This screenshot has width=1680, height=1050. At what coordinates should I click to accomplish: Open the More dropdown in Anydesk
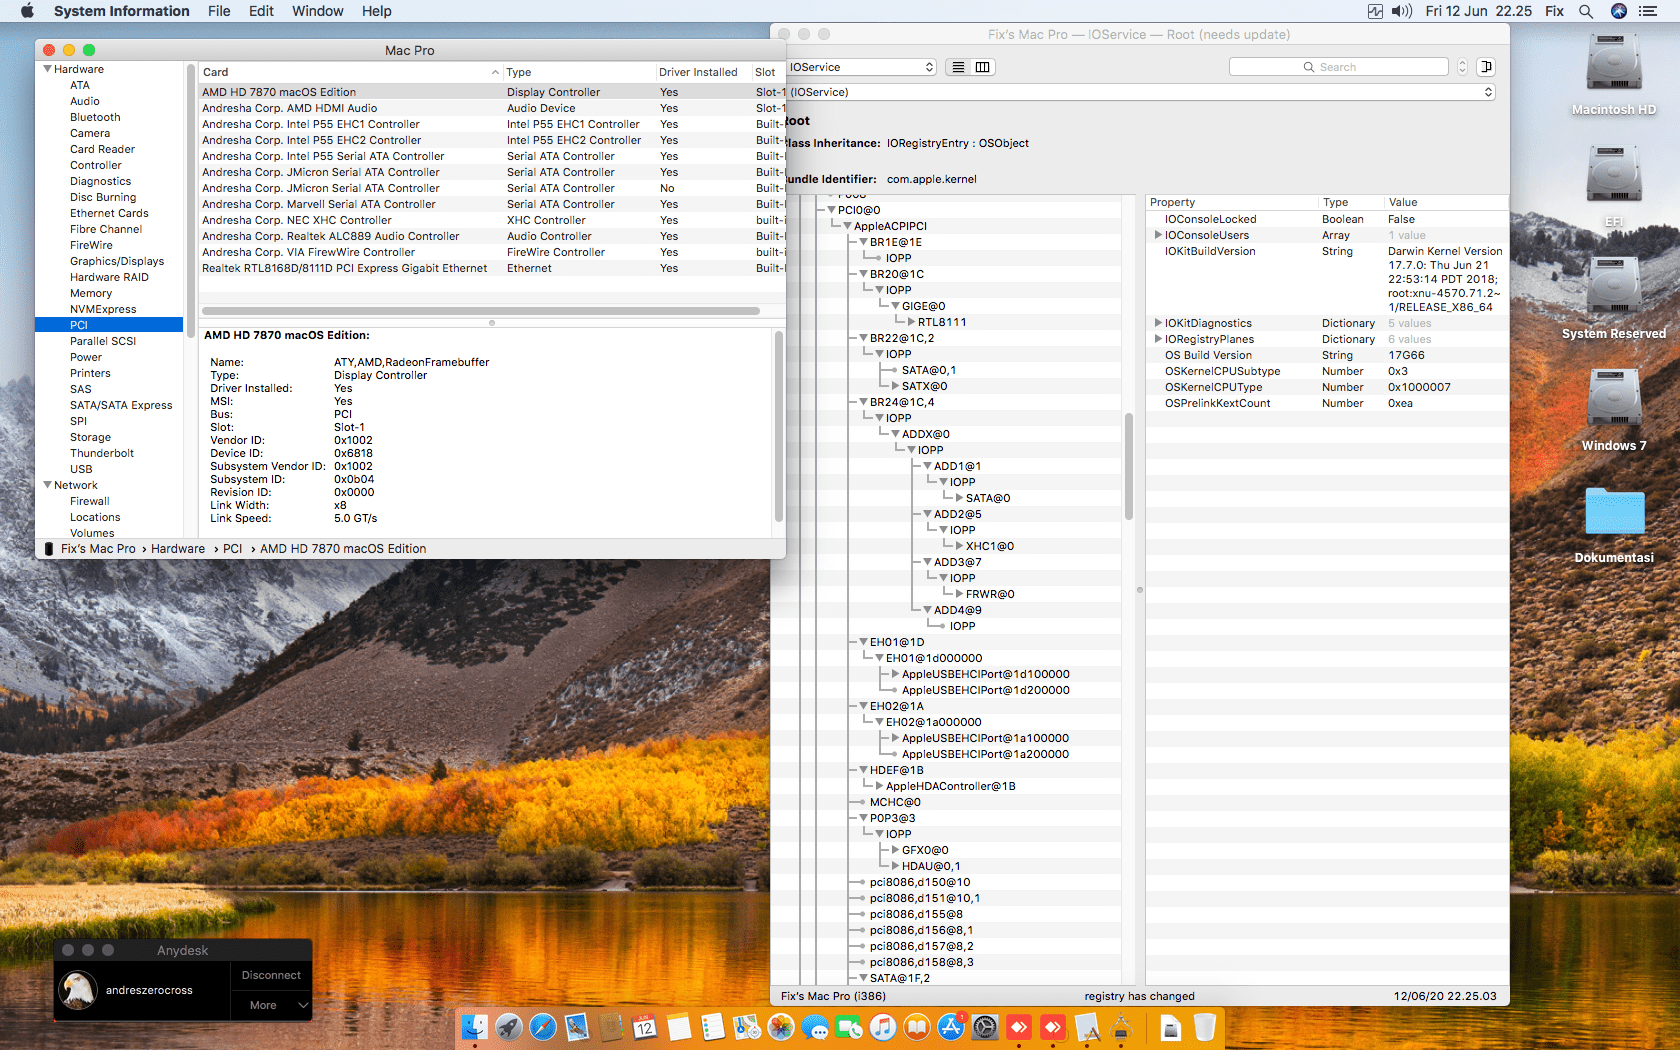point(271,1005)
